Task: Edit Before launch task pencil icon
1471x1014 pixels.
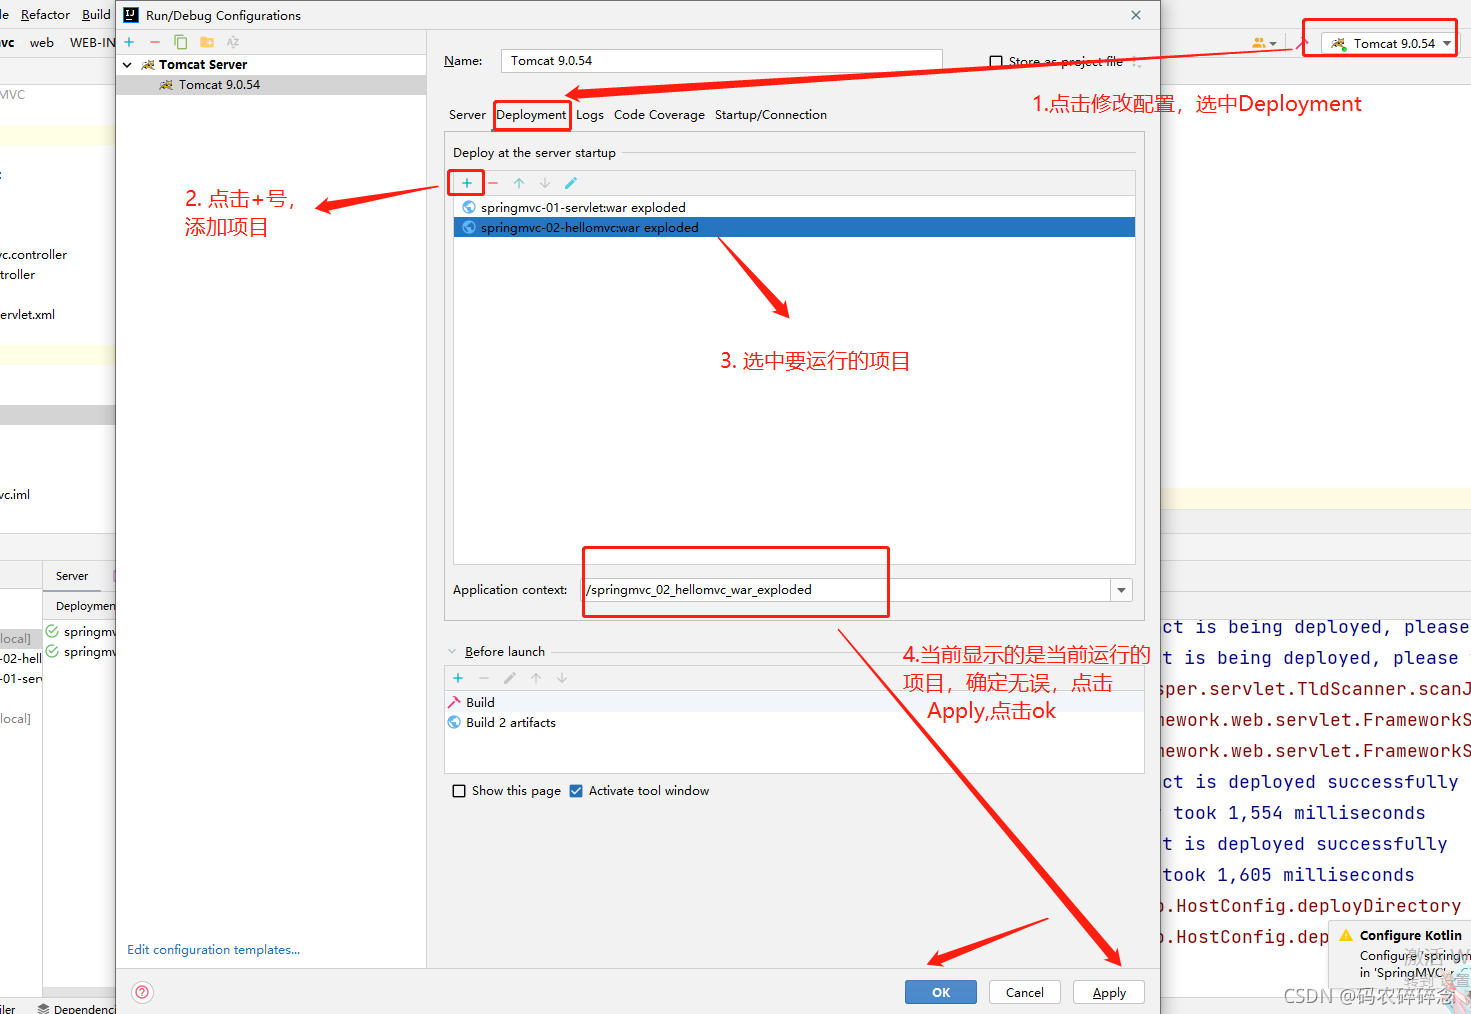Action: pos(510,678)
